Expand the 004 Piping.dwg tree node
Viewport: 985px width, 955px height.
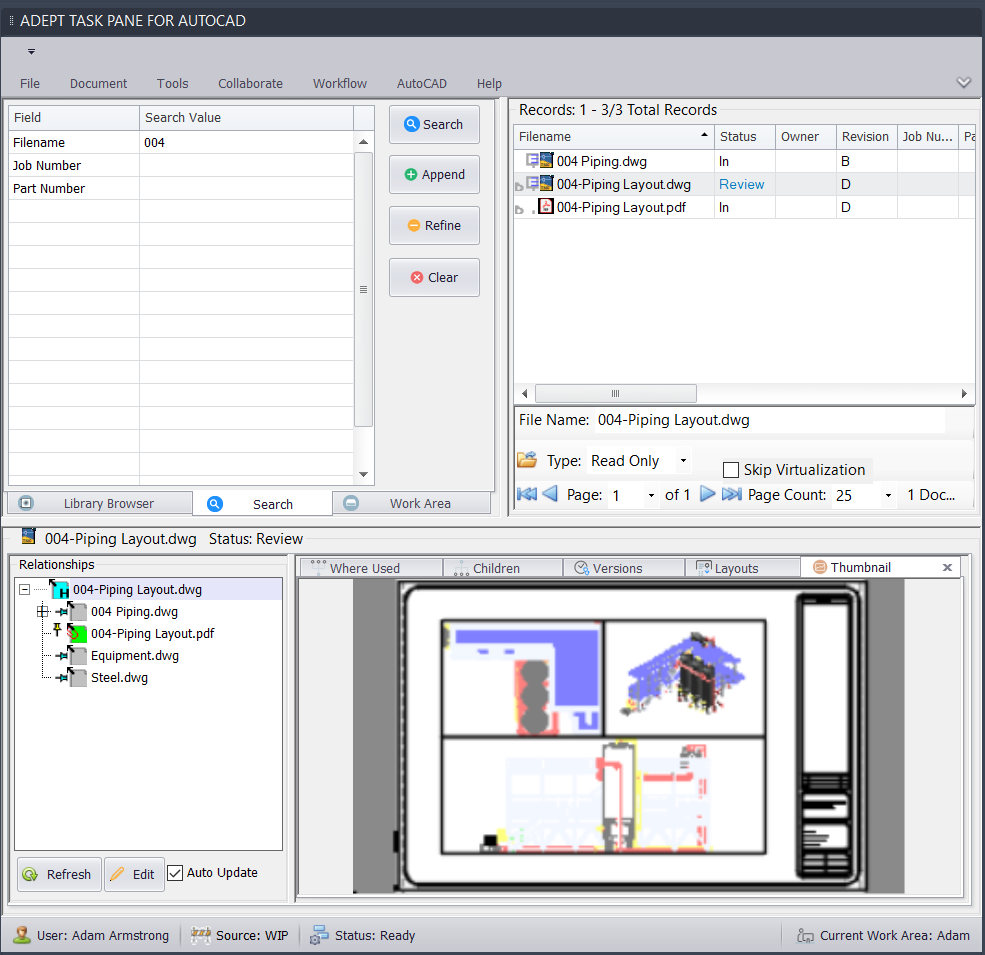[x=42, y=612]
